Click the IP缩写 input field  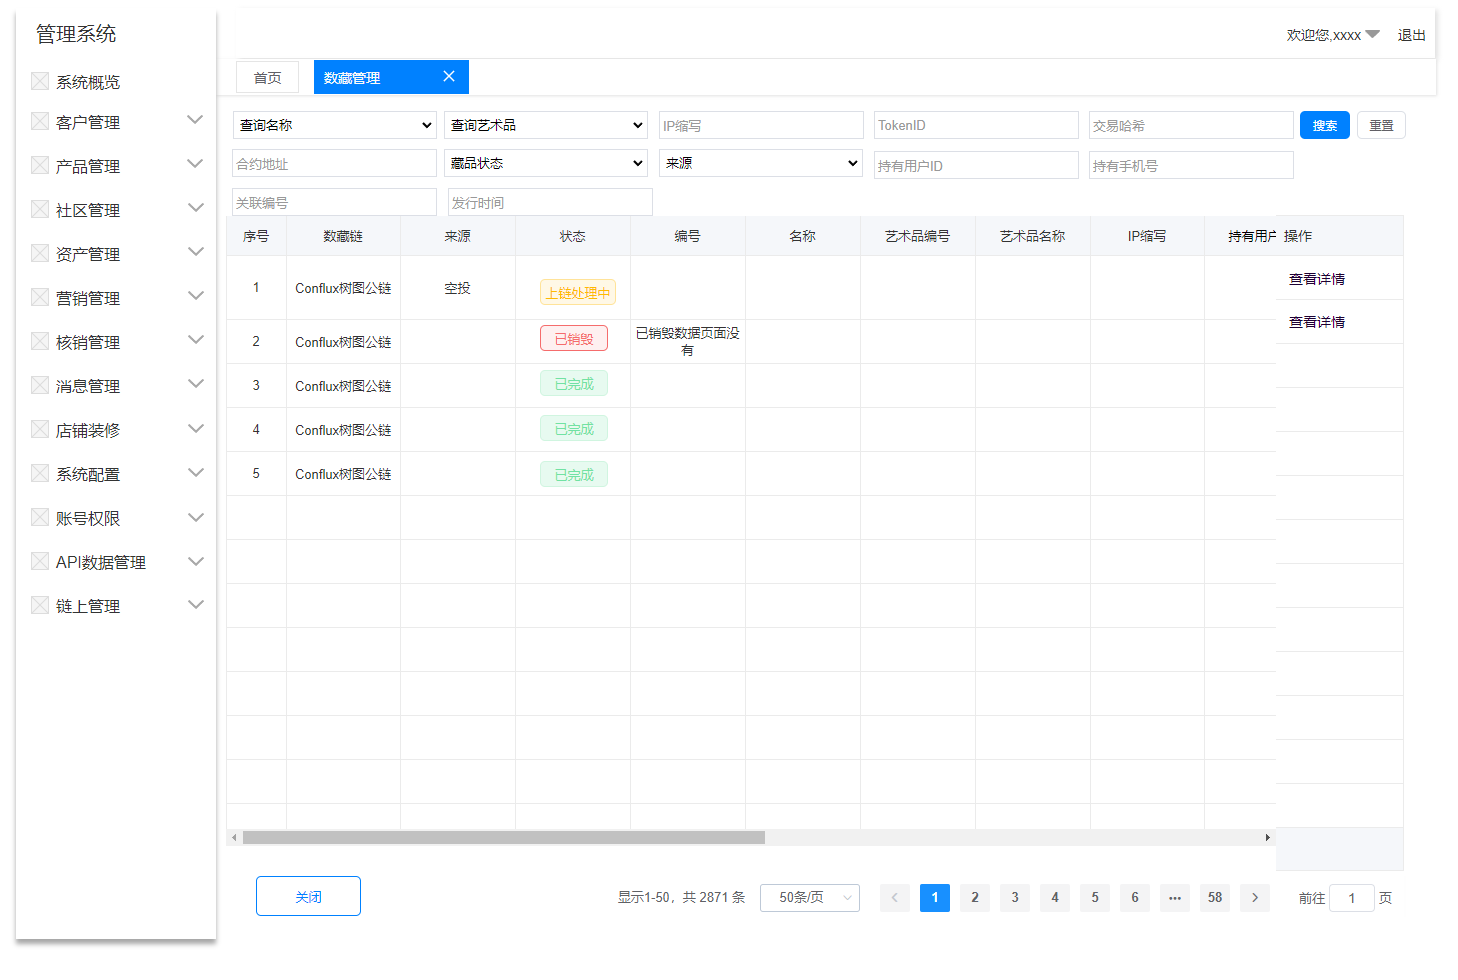[761, 125]
